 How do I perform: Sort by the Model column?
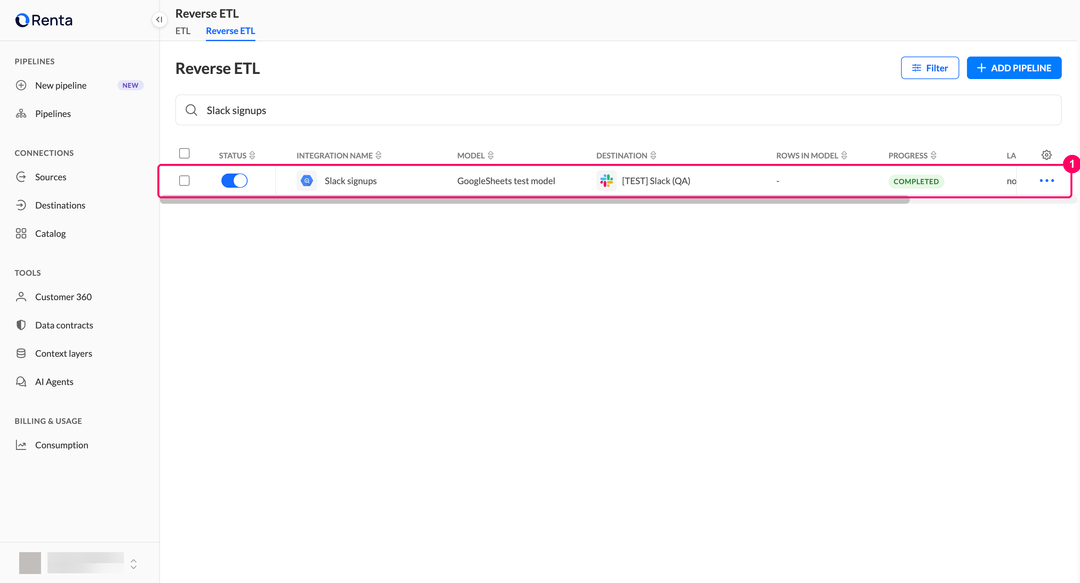(475, 156)
